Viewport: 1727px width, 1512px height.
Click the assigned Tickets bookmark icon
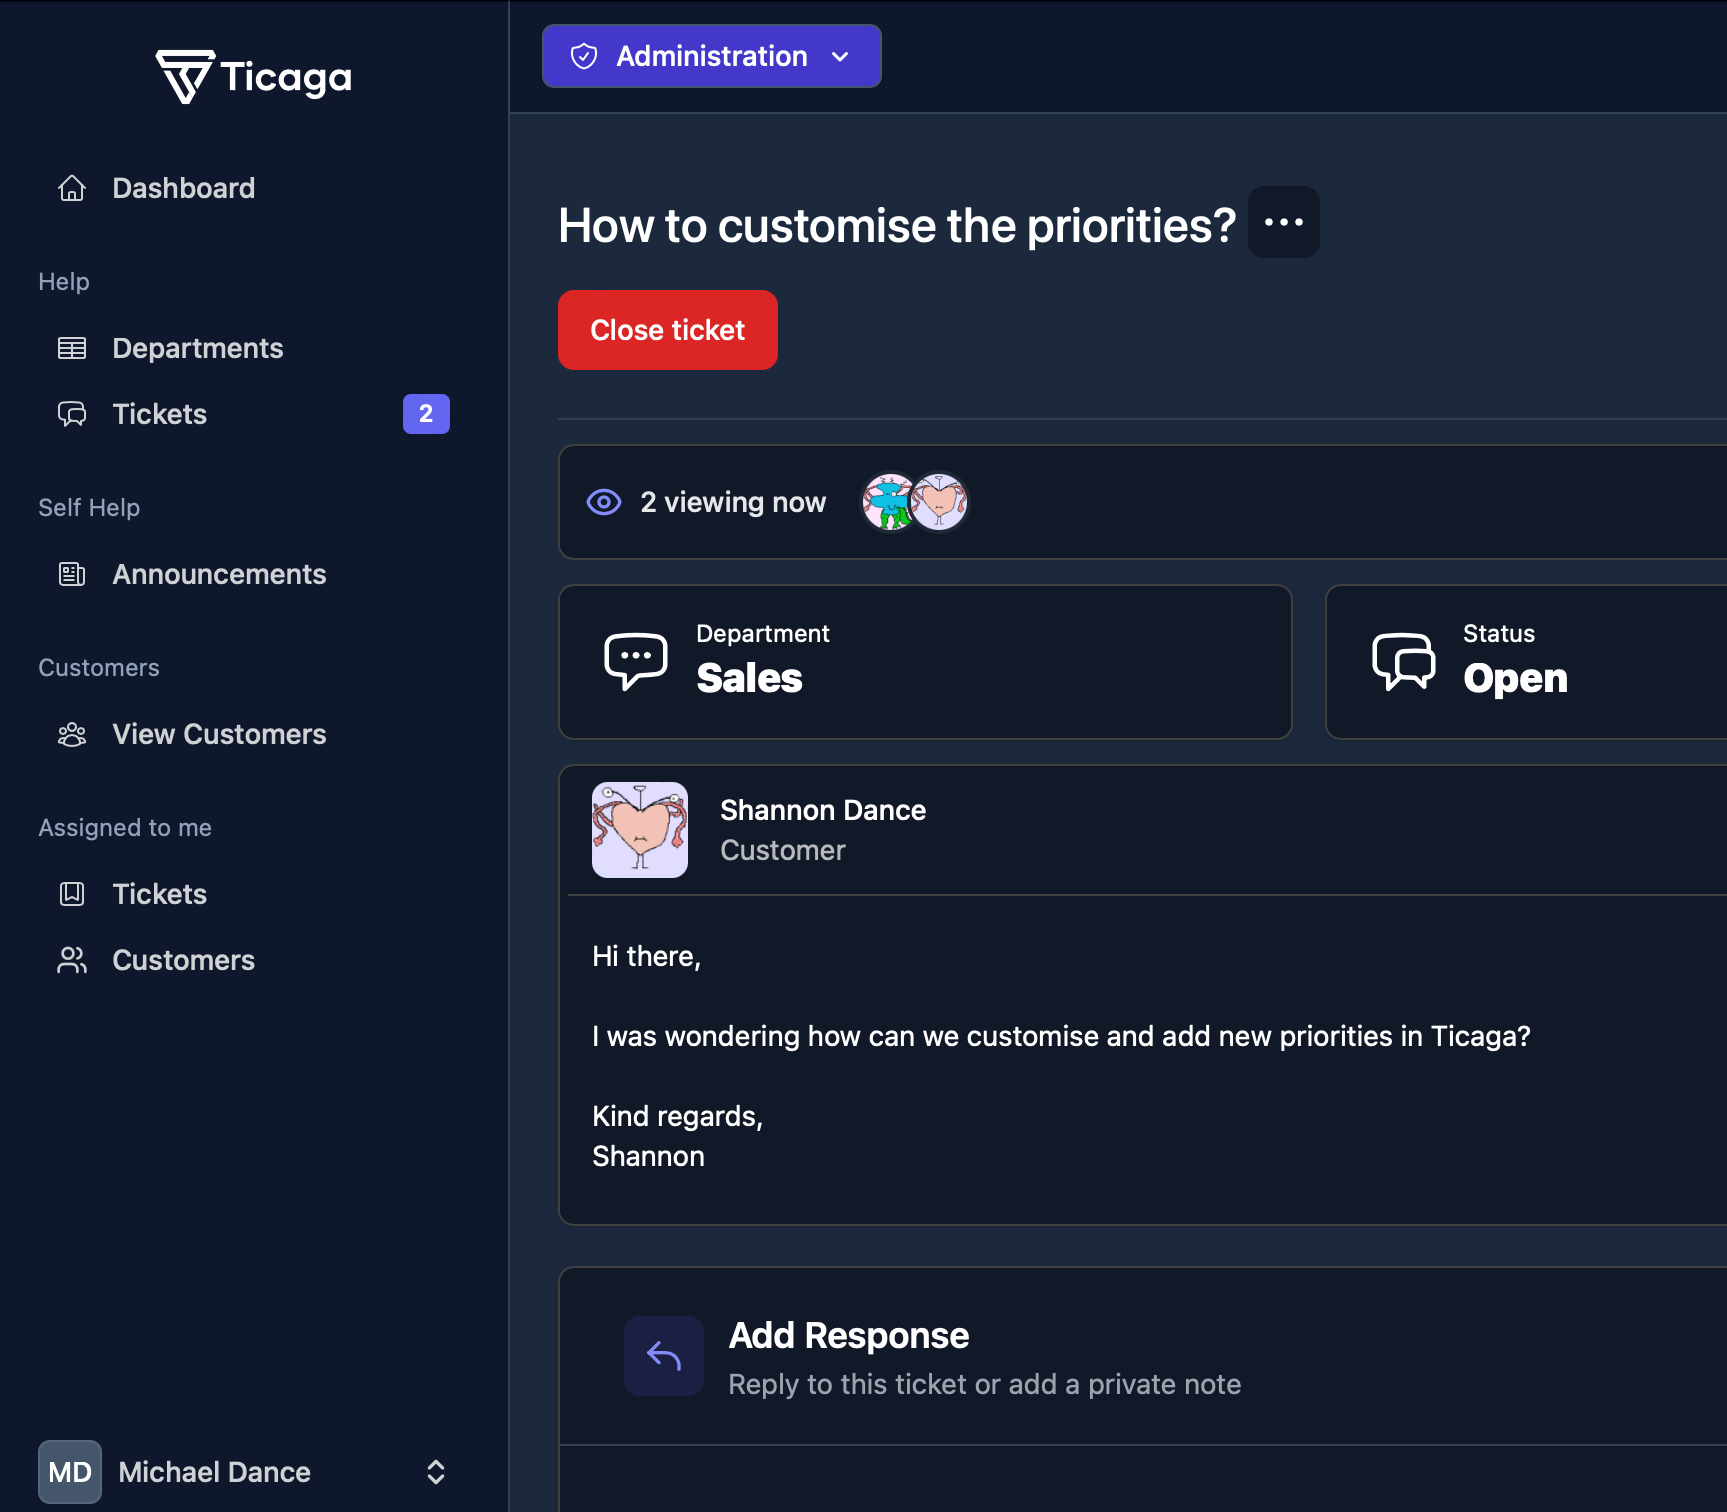coord(72,894)
